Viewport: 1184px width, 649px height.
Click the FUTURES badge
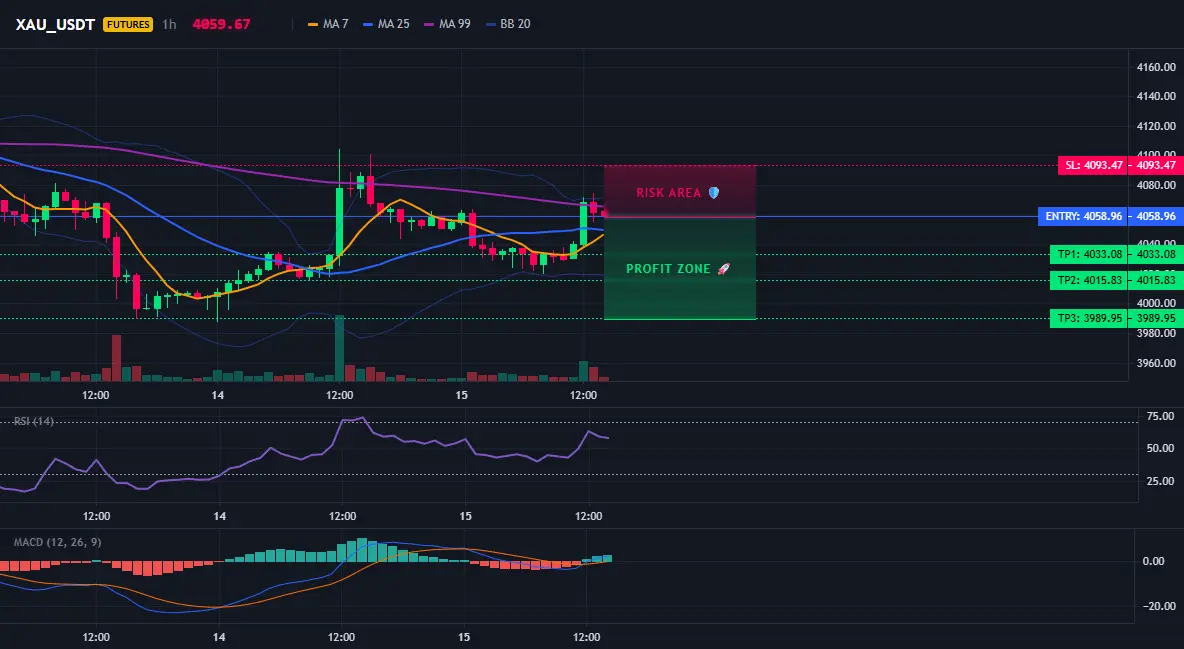click(128, 24)
